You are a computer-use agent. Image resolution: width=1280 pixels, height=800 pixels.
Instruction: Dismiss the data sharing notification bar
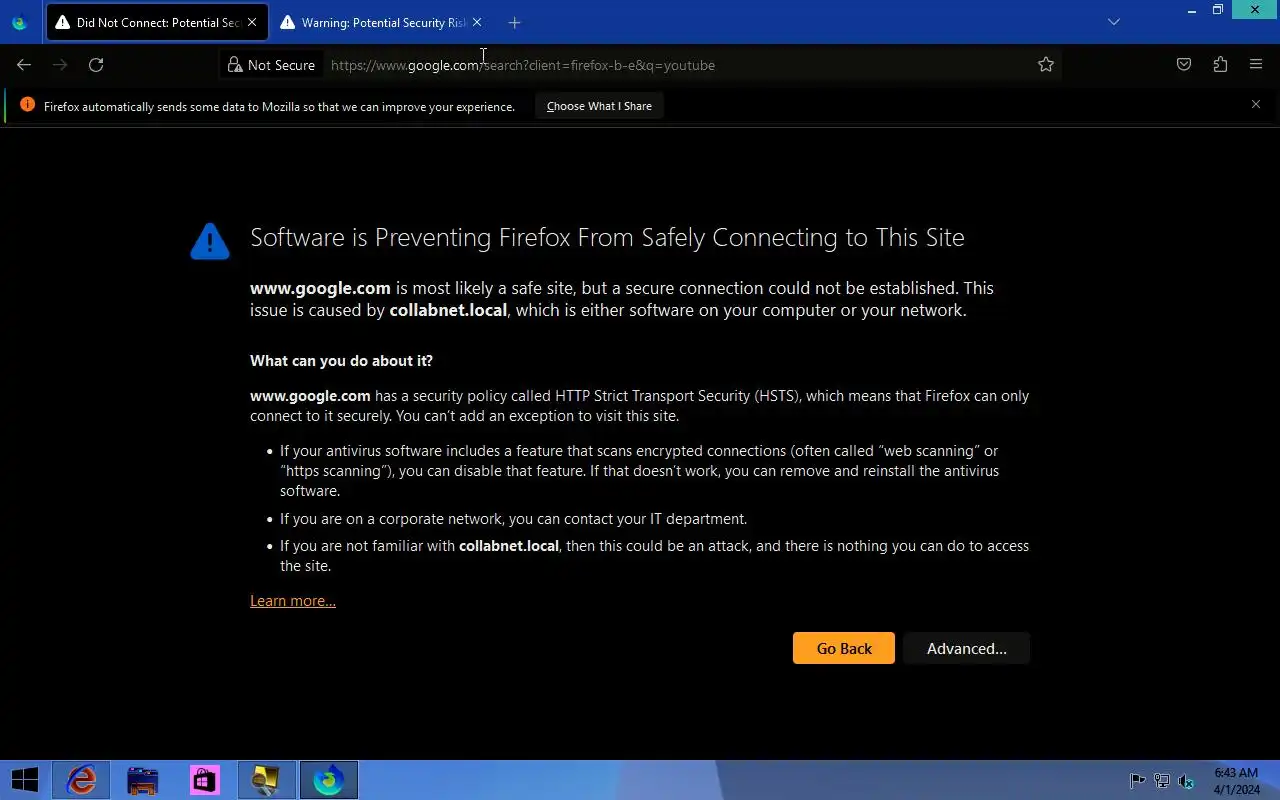(x=1256, y=104)
